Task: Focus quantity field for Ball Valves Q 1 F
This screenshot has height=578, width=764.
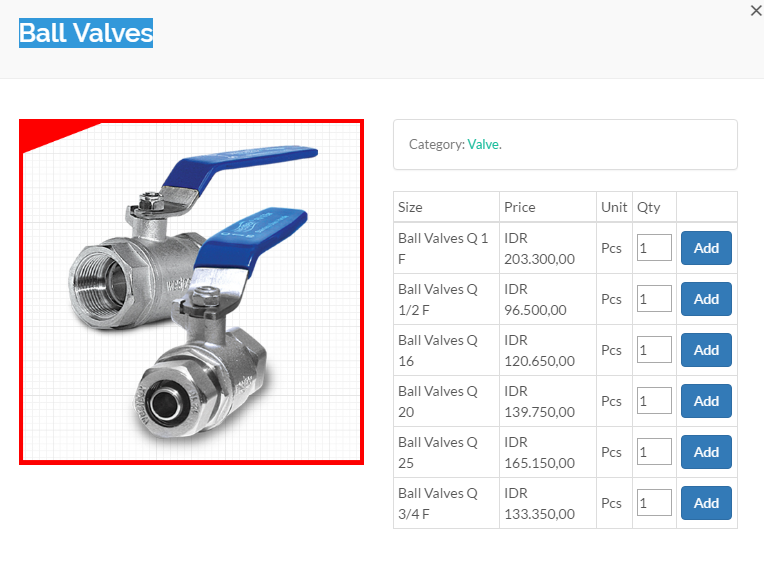Action: pos(654,248)
